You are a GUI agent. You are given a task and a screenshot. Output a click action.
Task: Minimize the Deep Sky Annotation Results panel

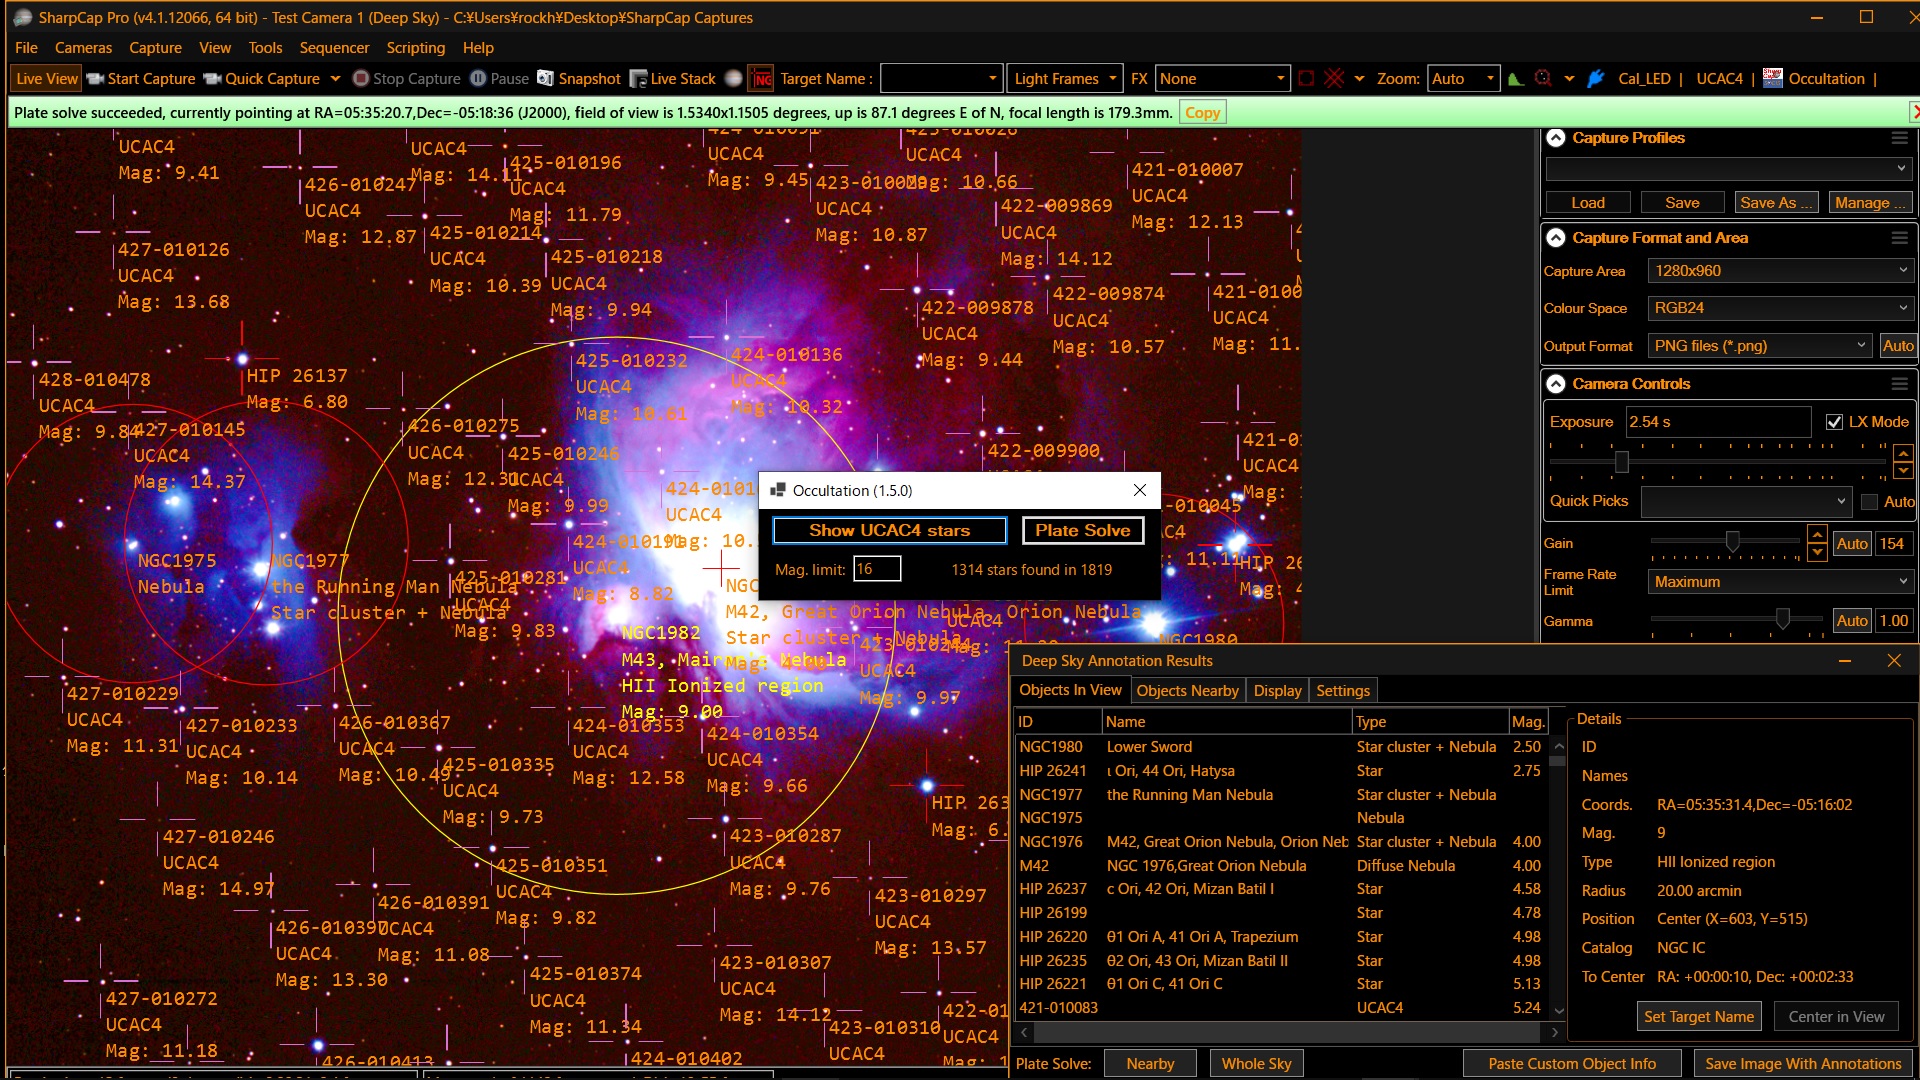tap(1845, 661)
